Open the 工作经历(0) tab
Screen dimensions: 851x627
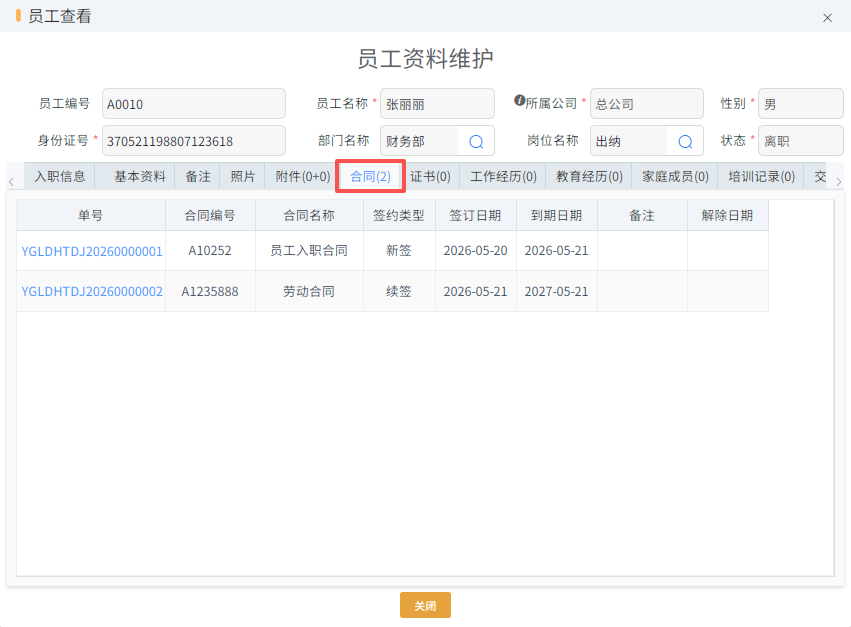click(503, 176)
